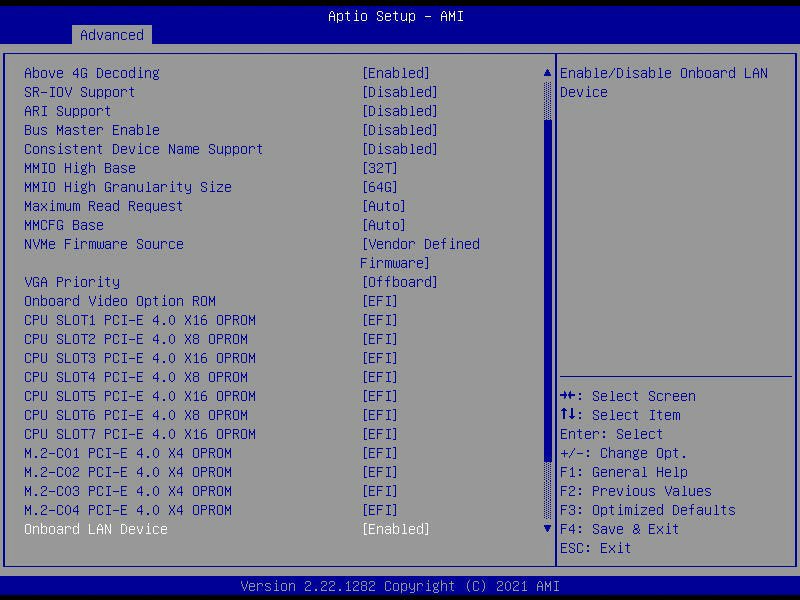The height and width of the screenshot is (600, 800).
Task: Toggle Bus Master Enable [Disabled] value
Action: click(x=399, y=130)
